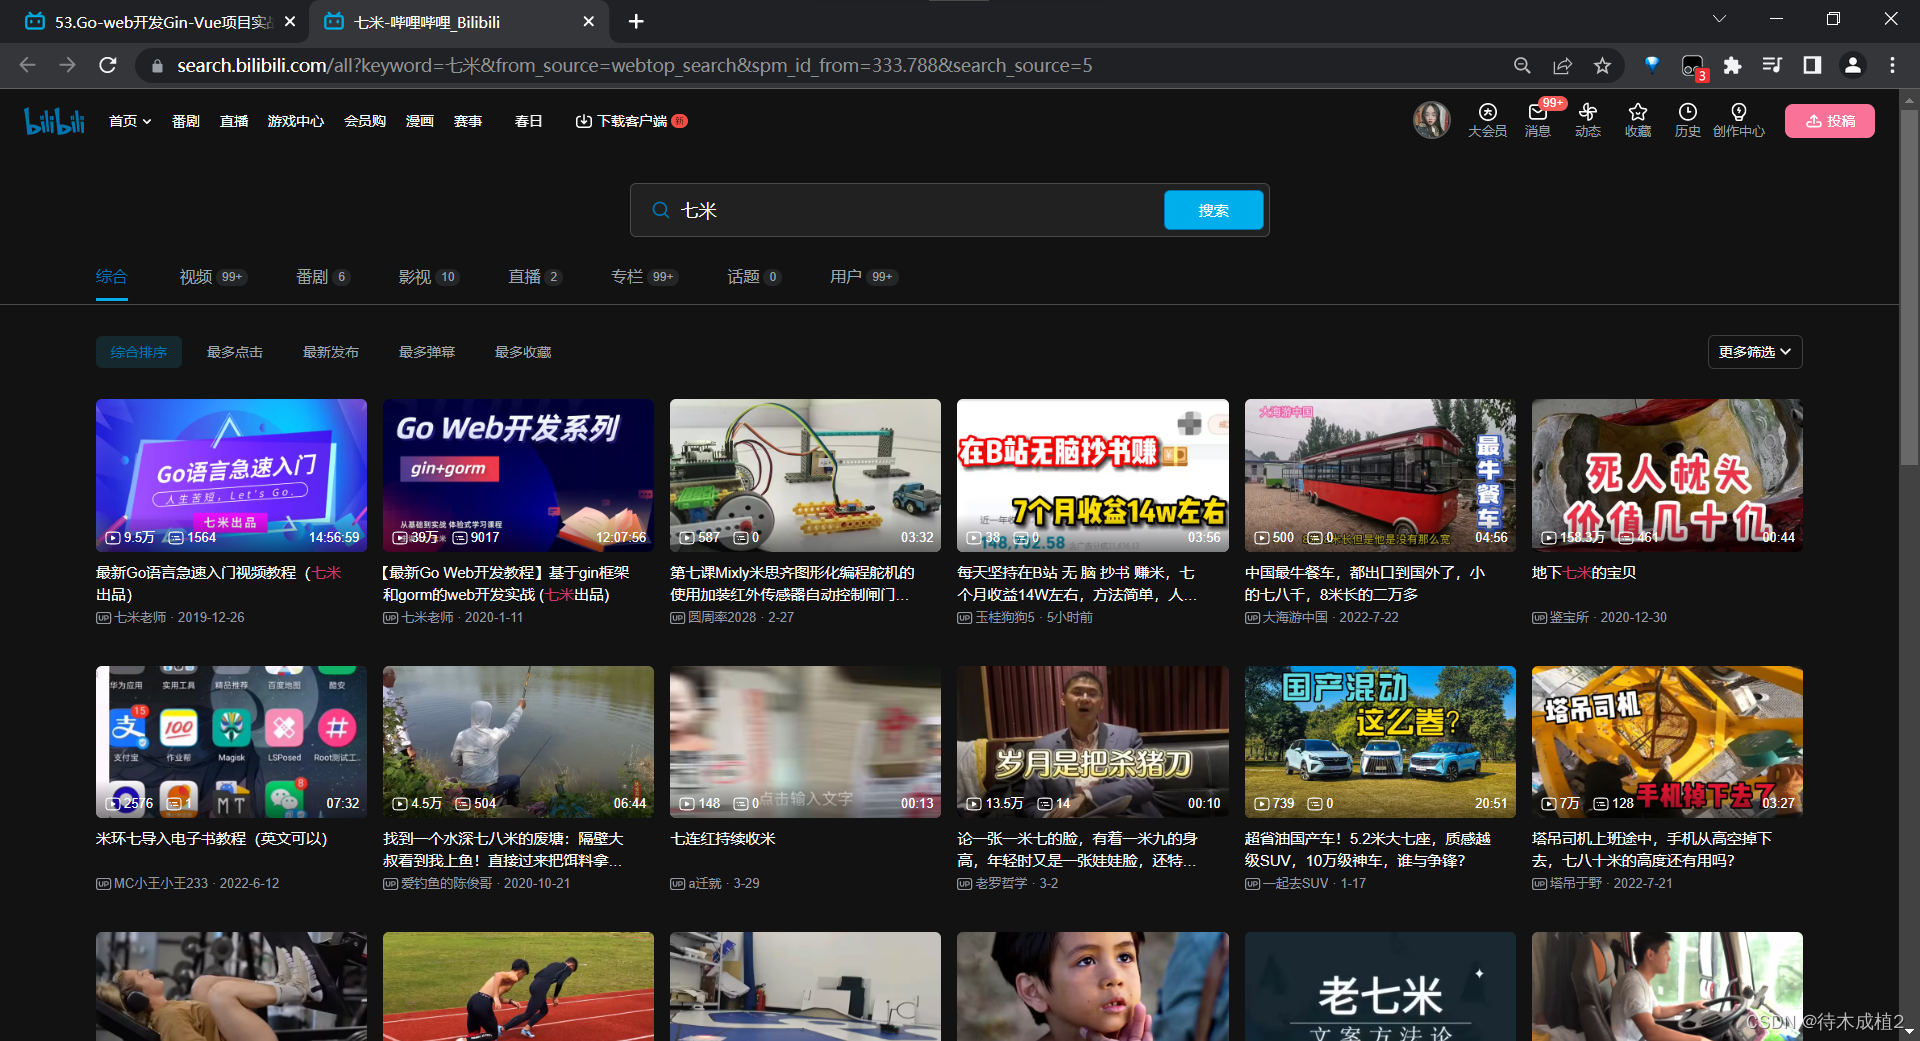Open the 赛事 nav link
This screenshot has width=1920, height=1041.
coord(468,121)
